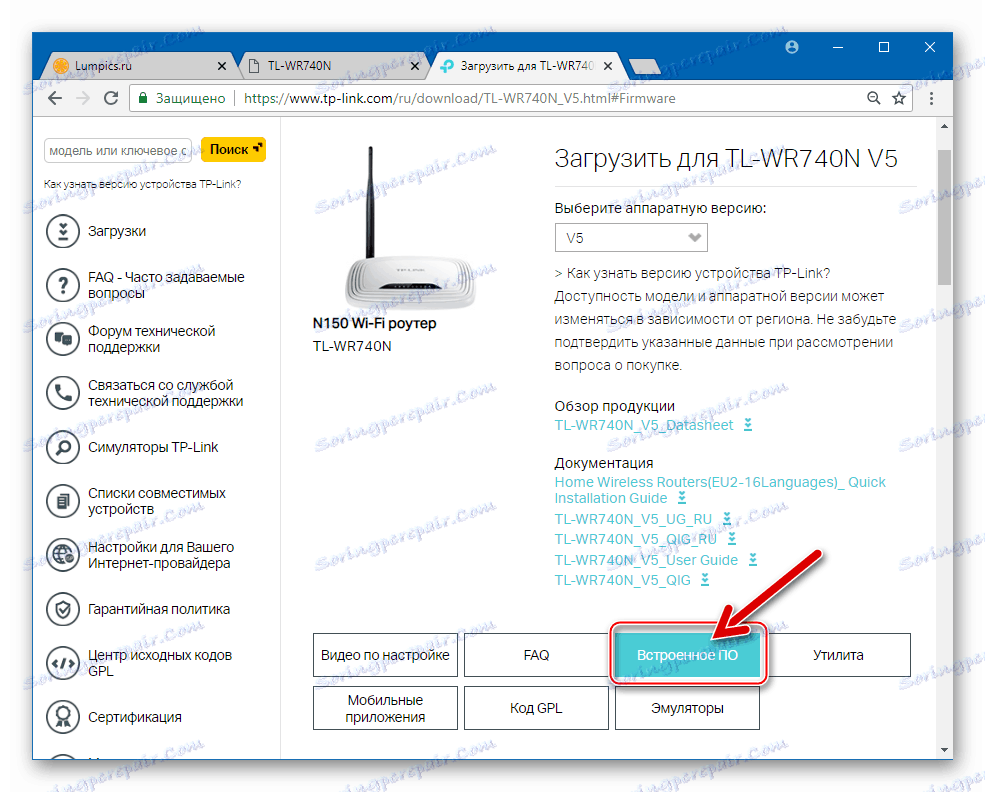The image size is (985, 792).
Task: Click download icon next to TL-WR740N_V5_QIG
Action: point(705,580)
